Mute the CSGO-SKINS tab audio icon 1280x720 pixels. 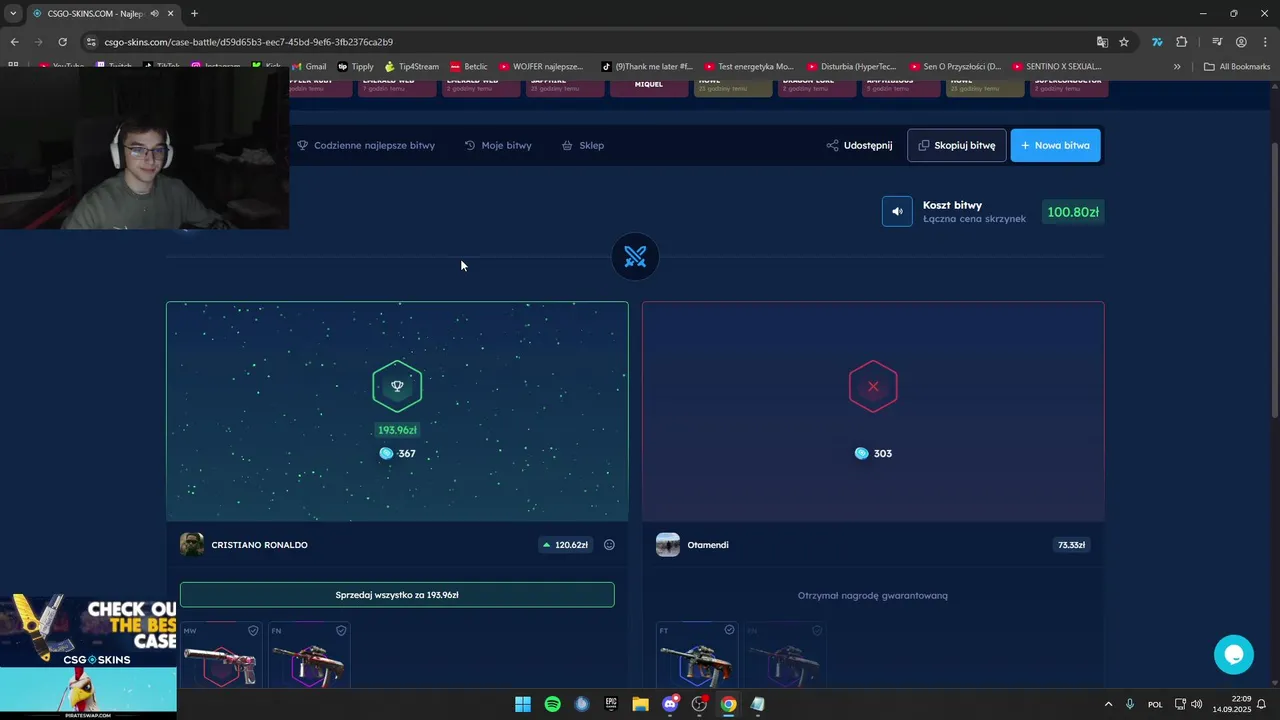tap(154, 13)
